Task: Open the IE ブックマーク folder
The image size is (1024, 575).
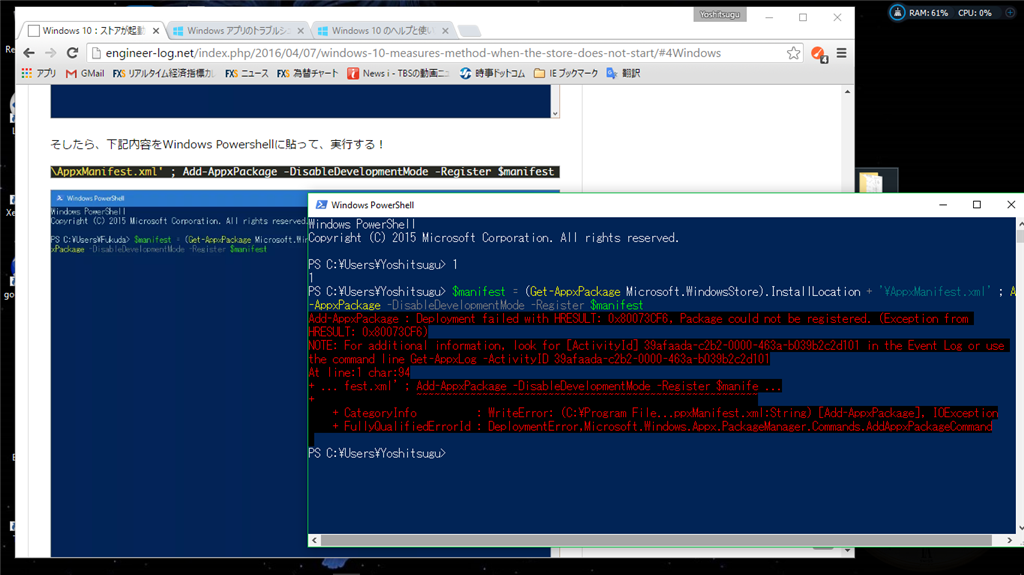Action: click(x=566, y=73)
